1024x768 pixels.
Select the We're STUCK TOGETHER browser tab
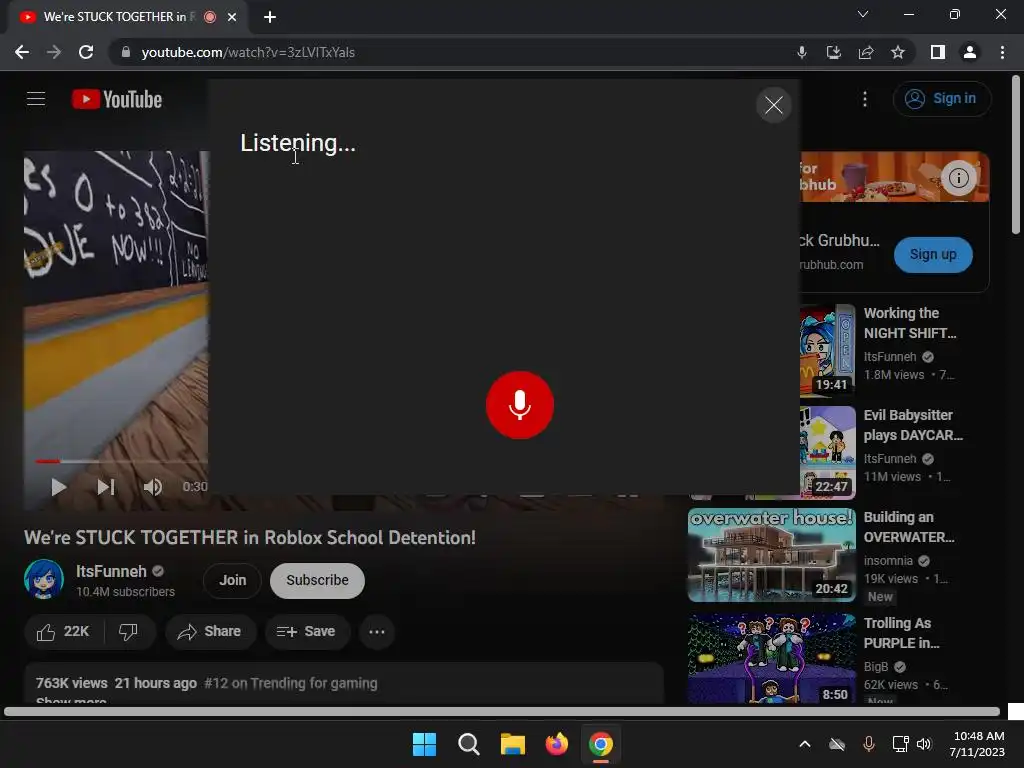128,17
